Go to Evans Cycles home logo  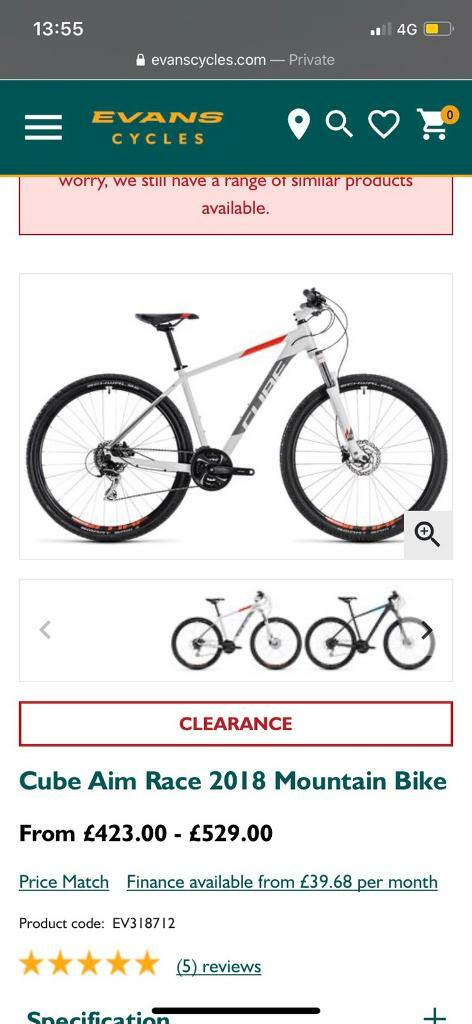point(157,127)
